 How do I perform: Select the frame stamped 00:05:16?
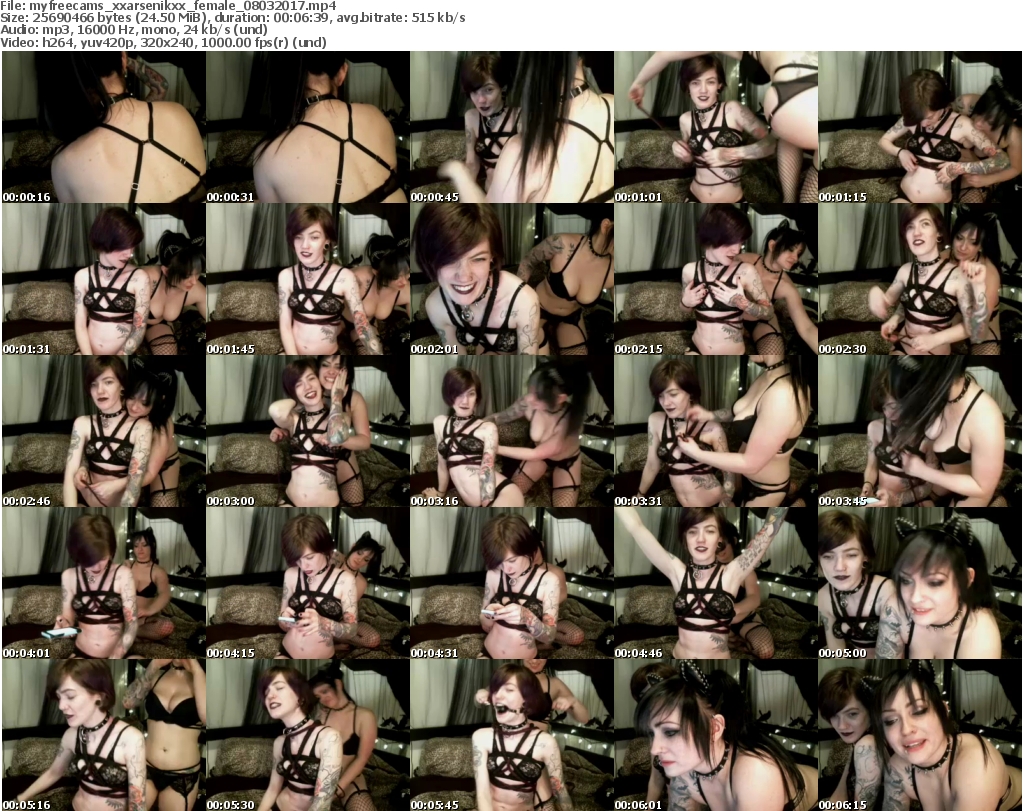(104, 735)
